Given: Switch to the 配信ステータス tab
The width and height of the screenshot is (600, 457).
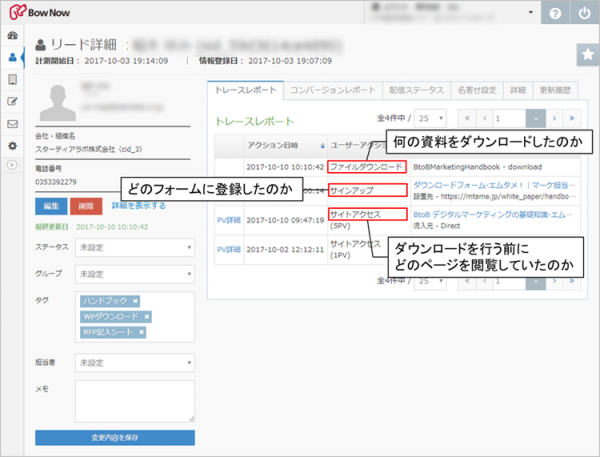Looking at the screenshot, I should point(411,89).
